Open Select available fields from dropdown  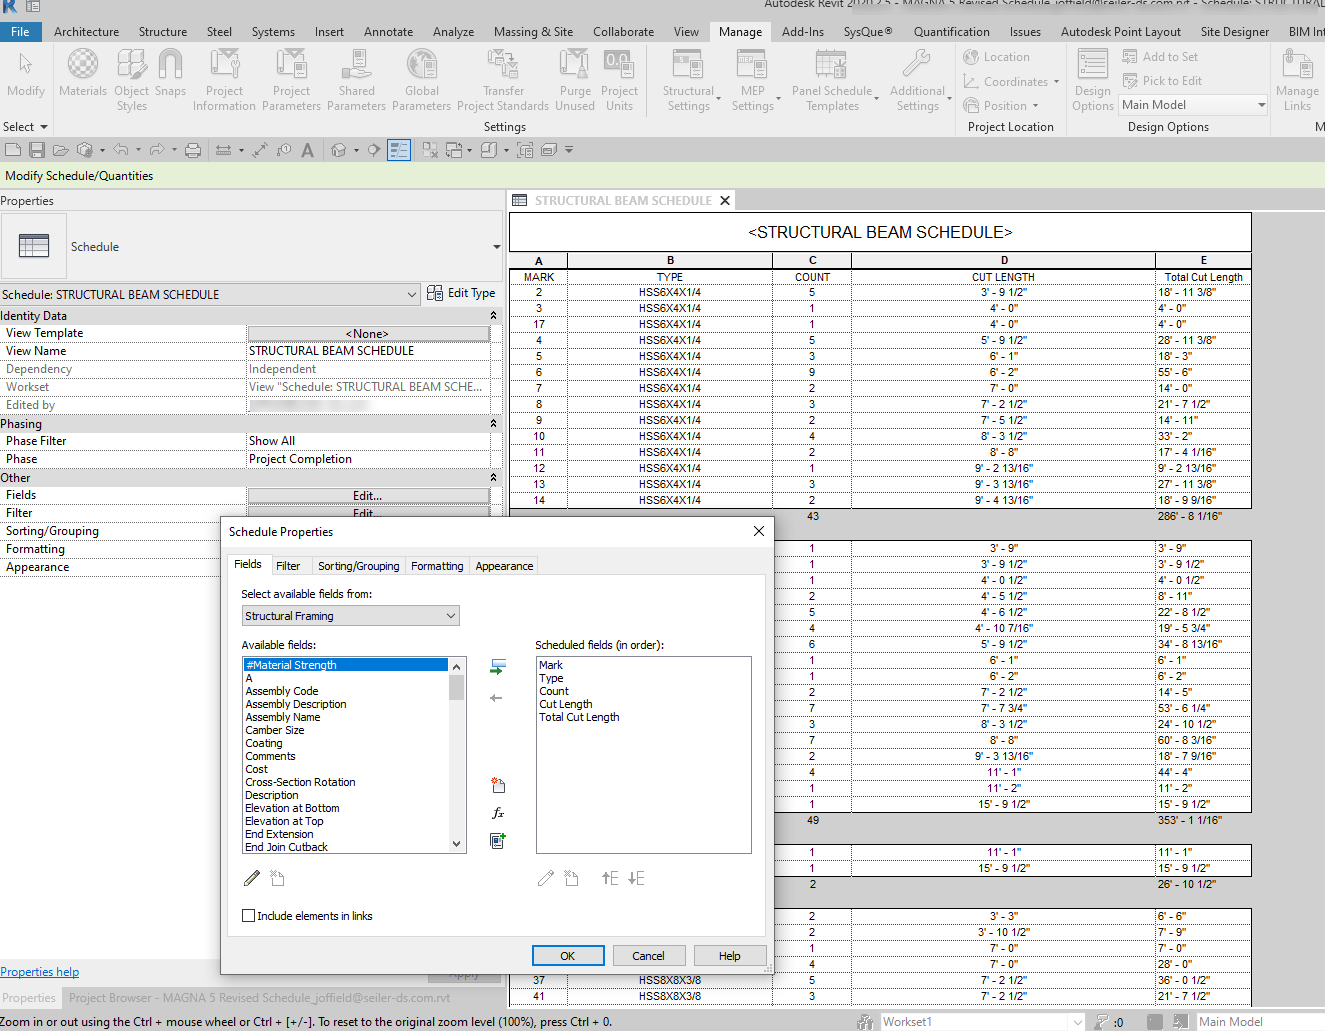(350, 616)
